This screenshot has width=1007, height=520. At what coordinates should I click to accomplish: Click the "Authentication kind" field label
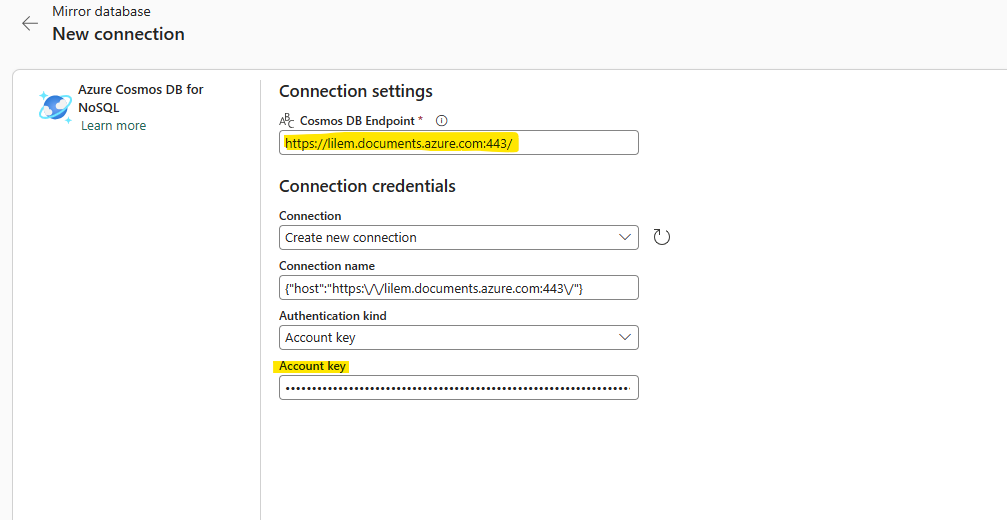(333, 316)
